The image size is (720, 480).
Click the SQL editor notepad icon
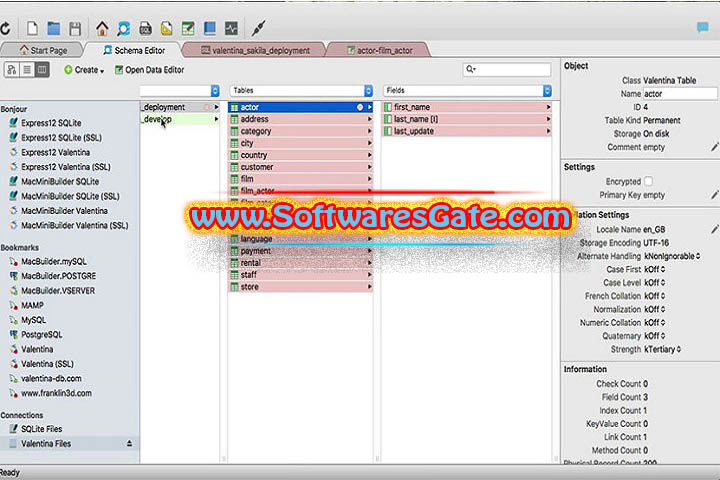pyautogui.click(x=145, y=28)
